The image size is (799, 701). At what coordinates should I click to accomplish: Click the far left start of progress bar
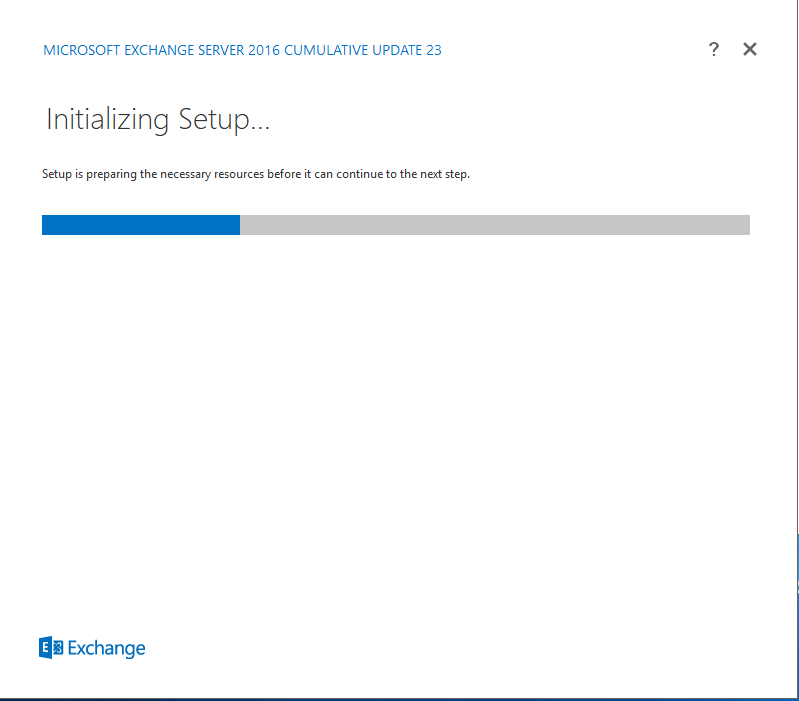coord(46,225)
